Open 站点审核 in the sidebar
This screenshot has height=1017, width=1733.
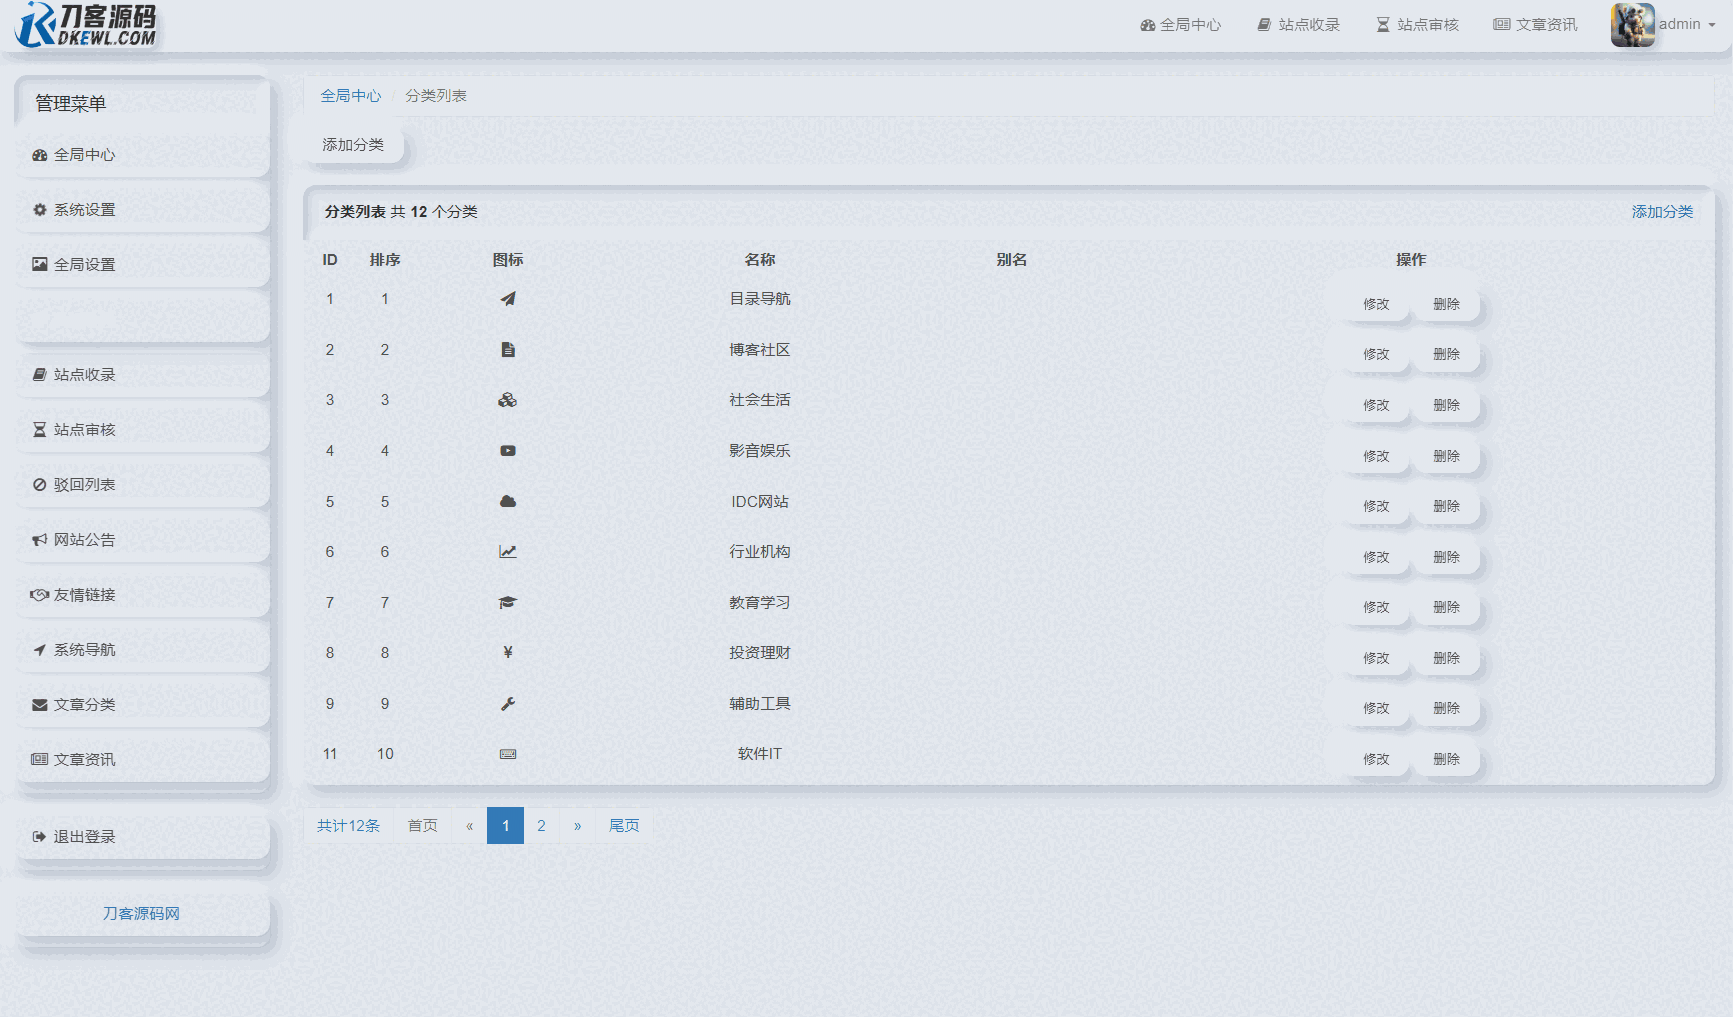tap(143, 430)
